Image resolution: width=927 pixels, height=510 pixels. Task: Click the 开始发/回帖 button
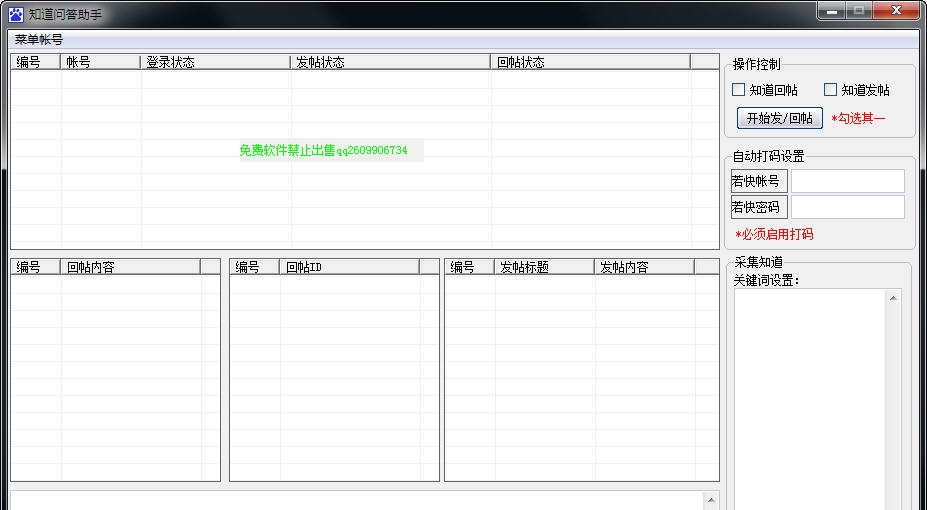coord(779,118)
